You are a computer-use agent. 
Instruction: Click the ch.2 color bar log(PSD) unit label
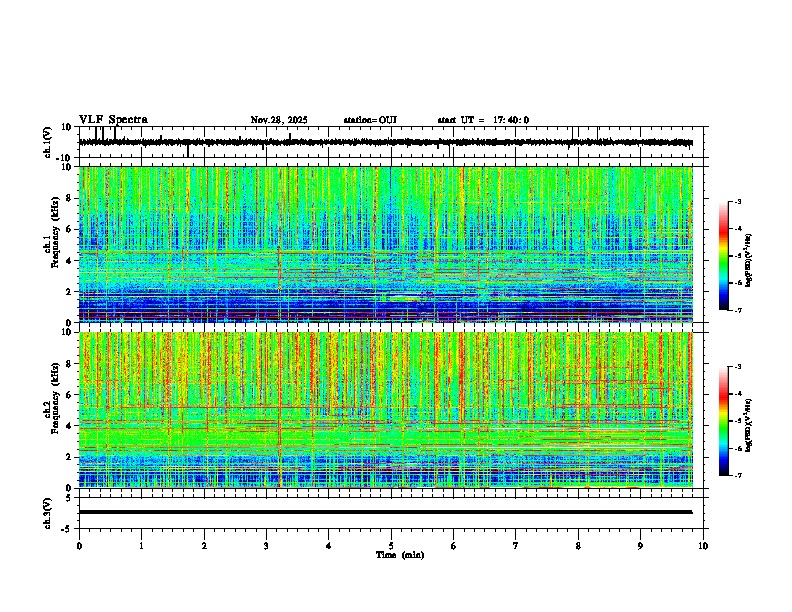pos(748,424)
